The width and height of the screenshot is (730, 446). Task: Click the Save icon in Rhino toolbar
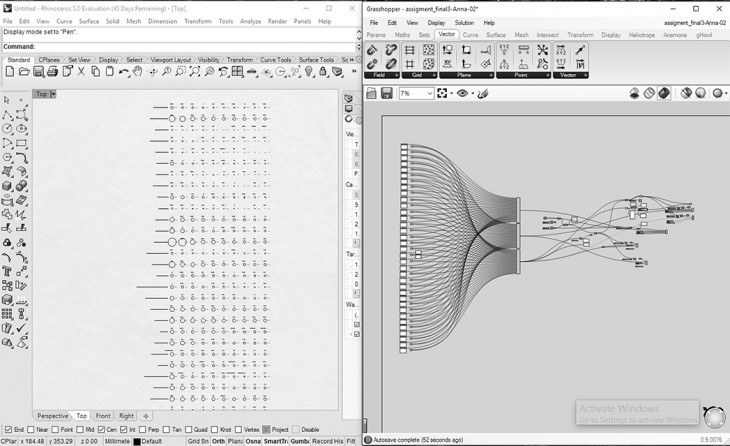(38, 72)
